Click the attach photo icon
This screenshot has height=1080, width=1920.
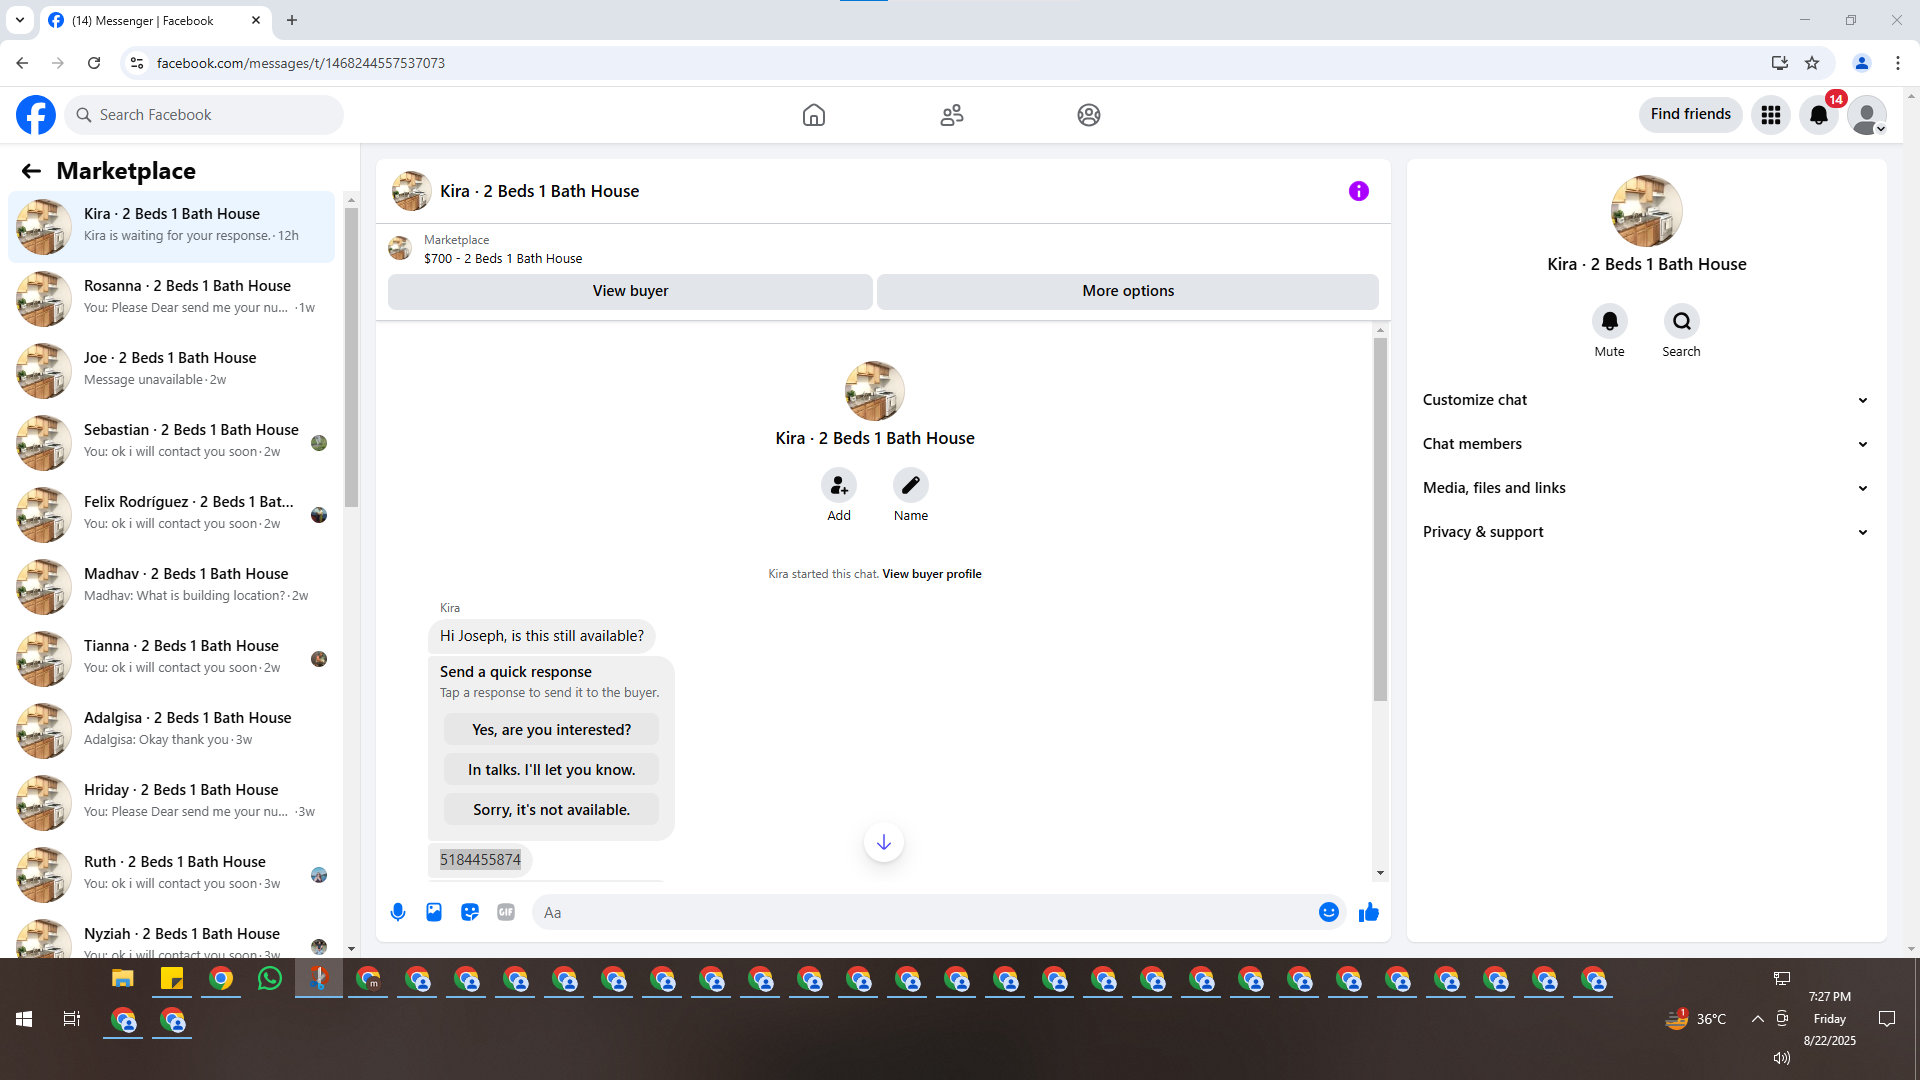[434, 912]
